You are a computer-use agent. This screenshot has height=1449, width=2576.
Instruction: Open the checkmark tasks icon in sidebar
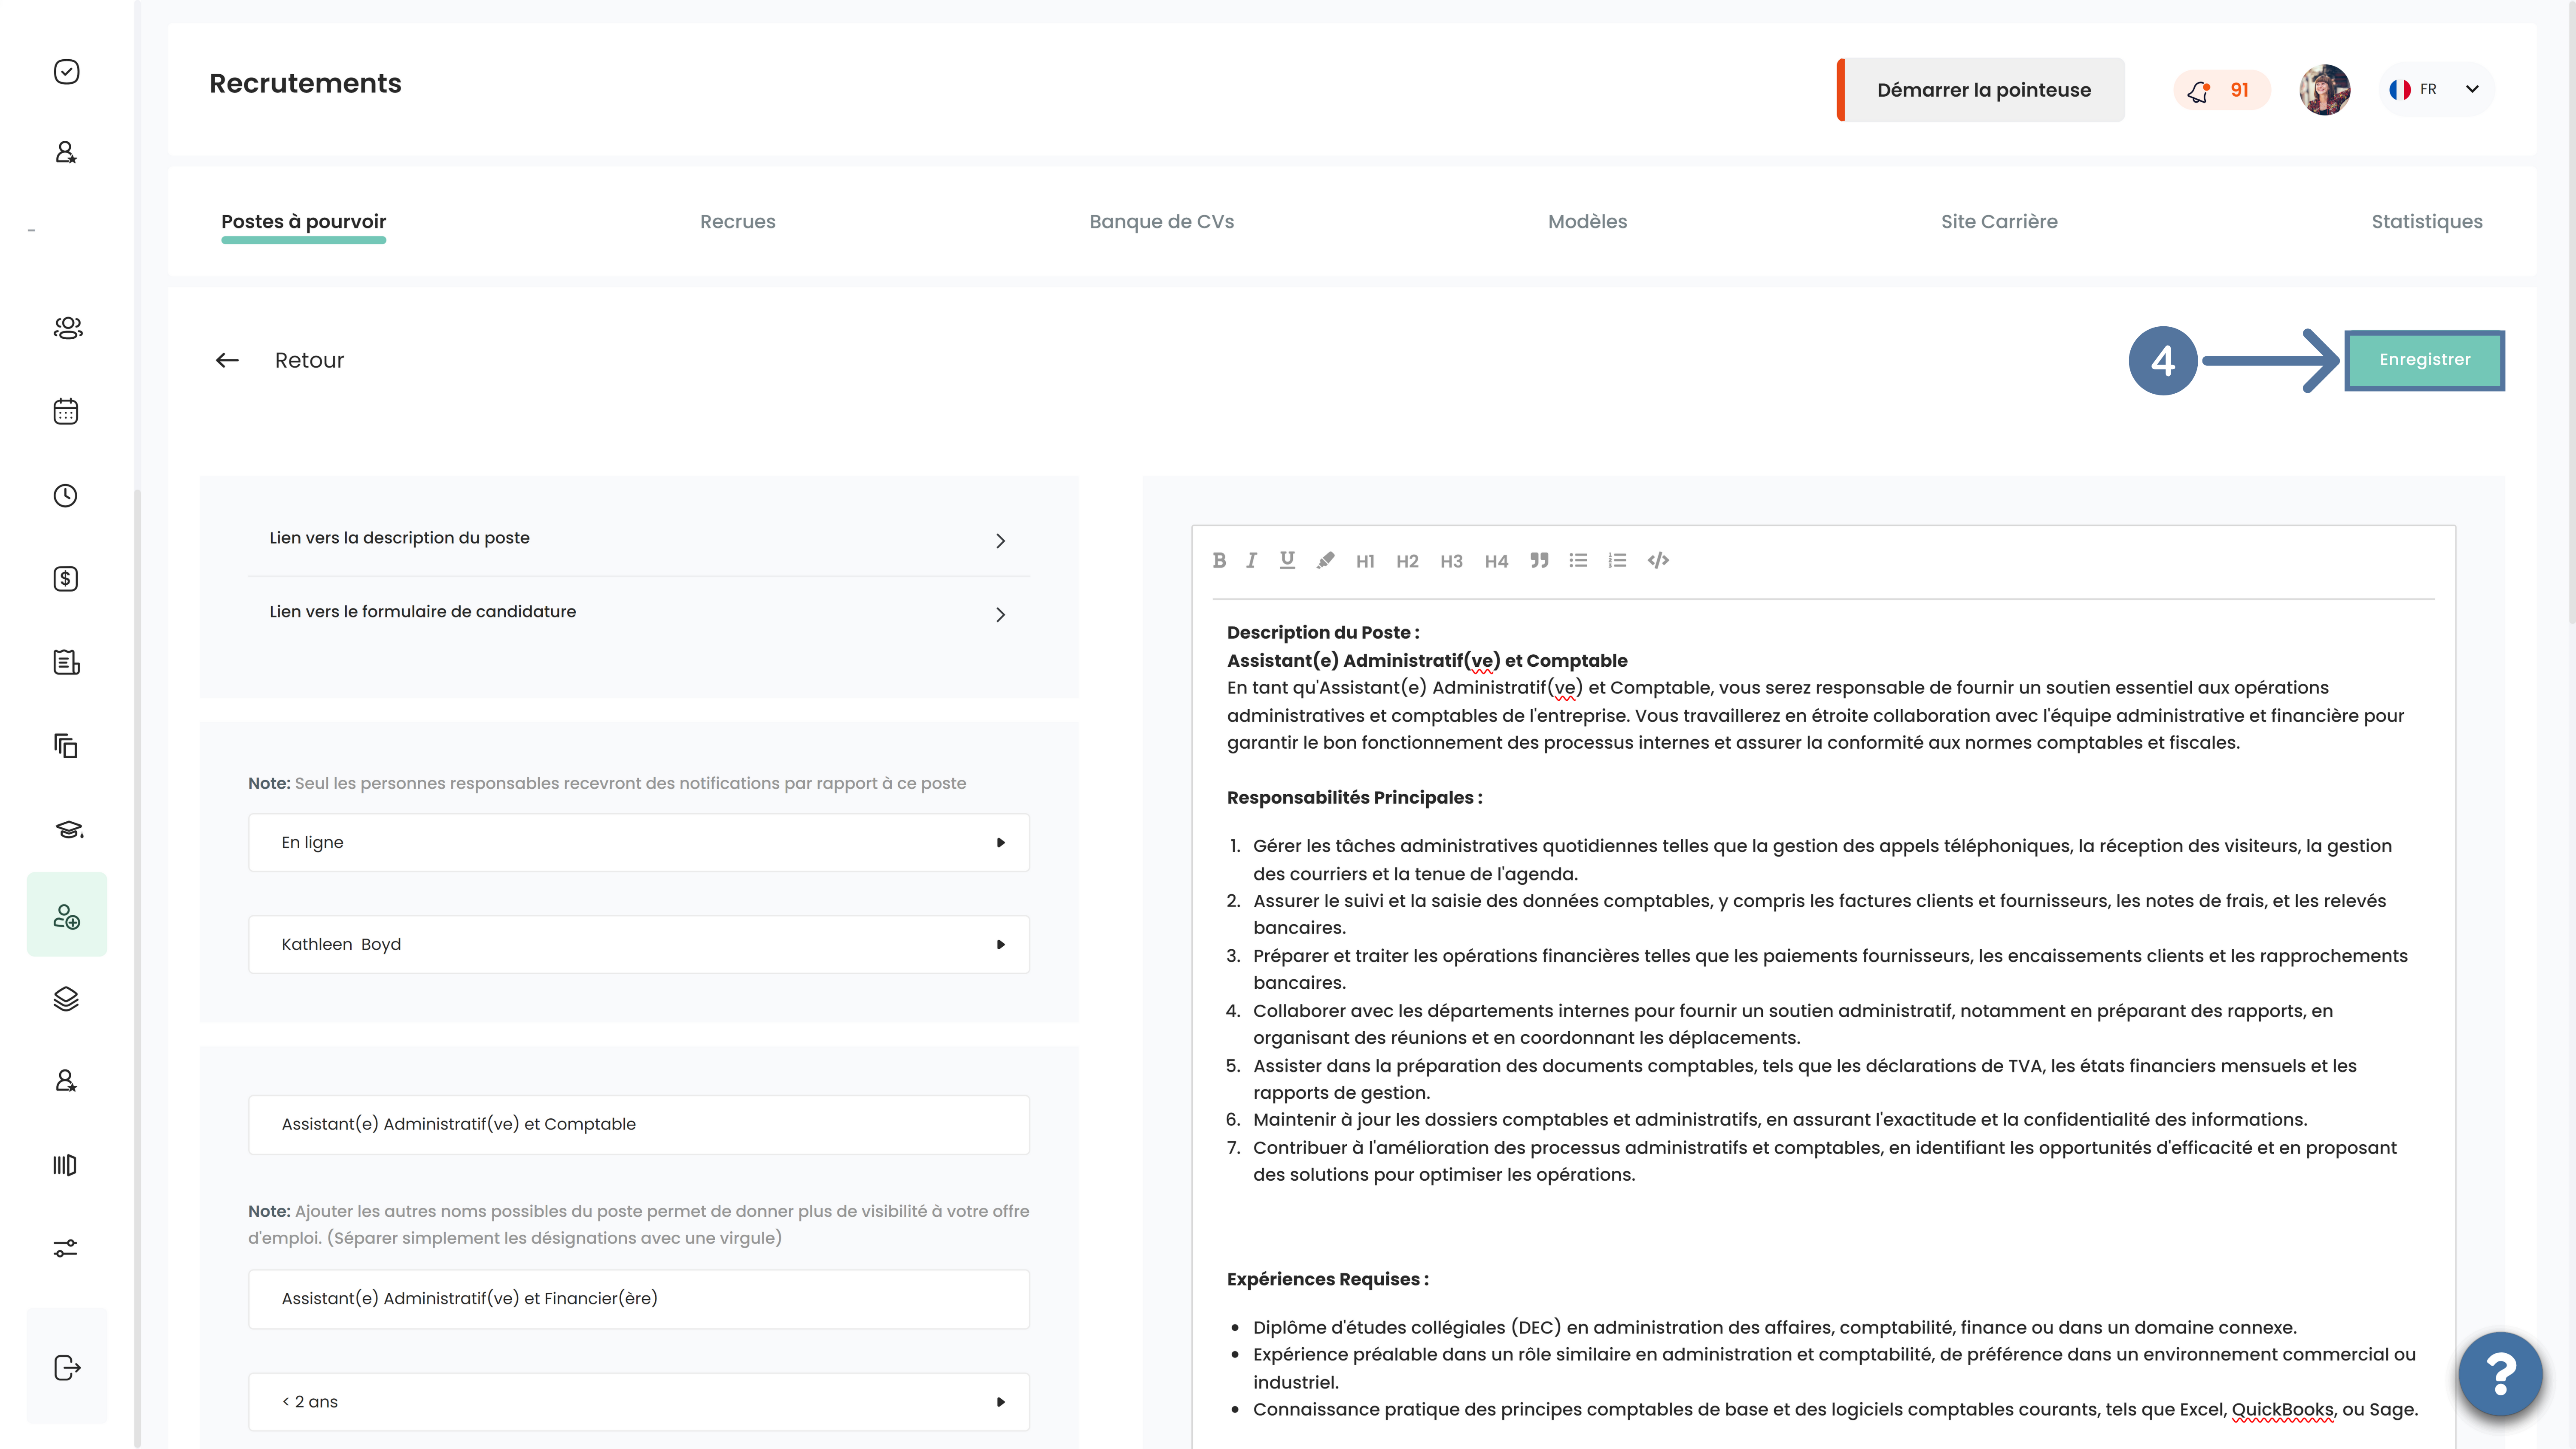coord(66,72)
